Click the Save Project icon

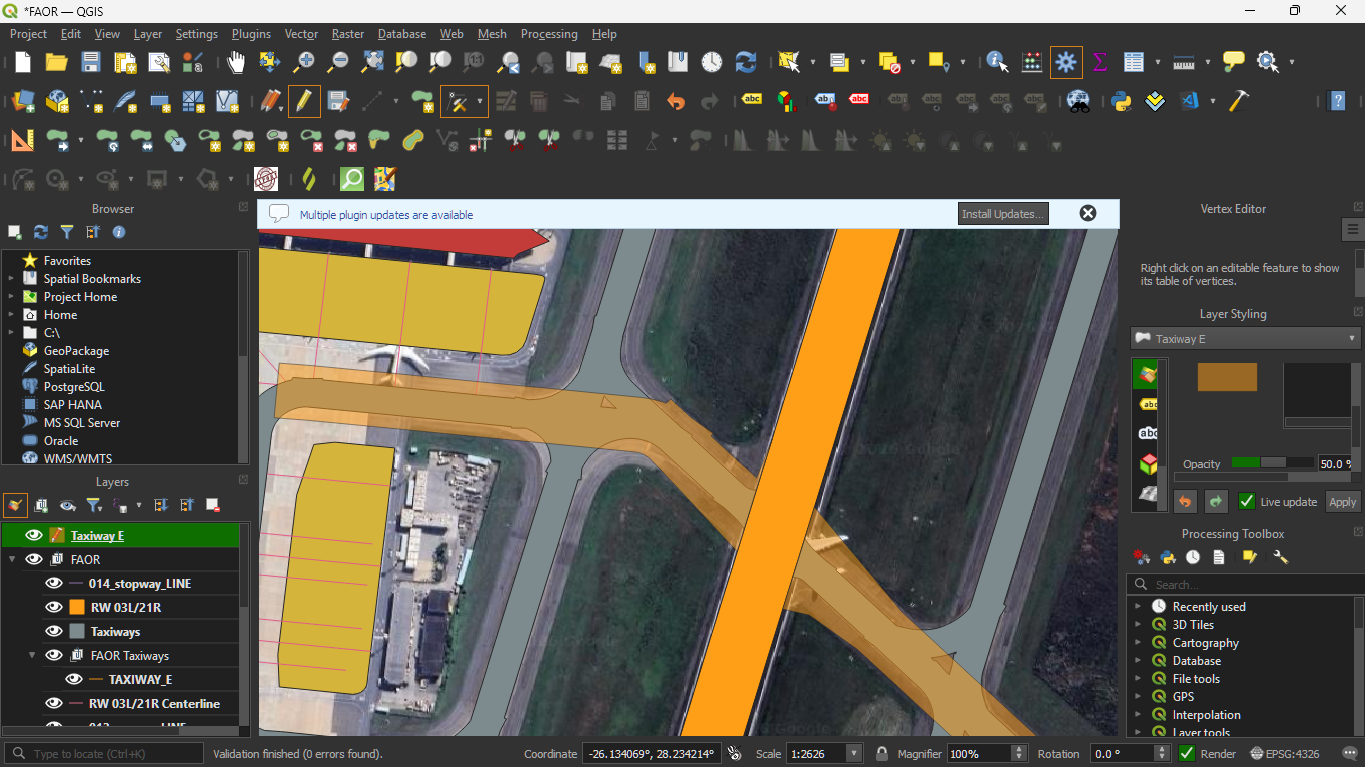click(91, 62)
